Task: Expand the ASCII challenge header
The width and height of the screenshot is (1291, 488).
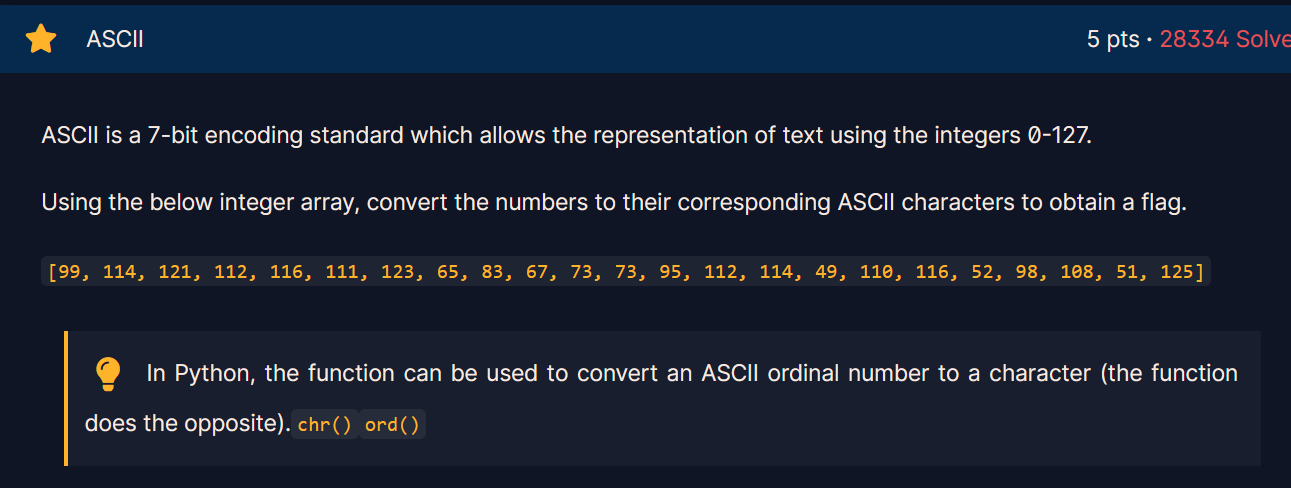Action: tap(645, 39)
